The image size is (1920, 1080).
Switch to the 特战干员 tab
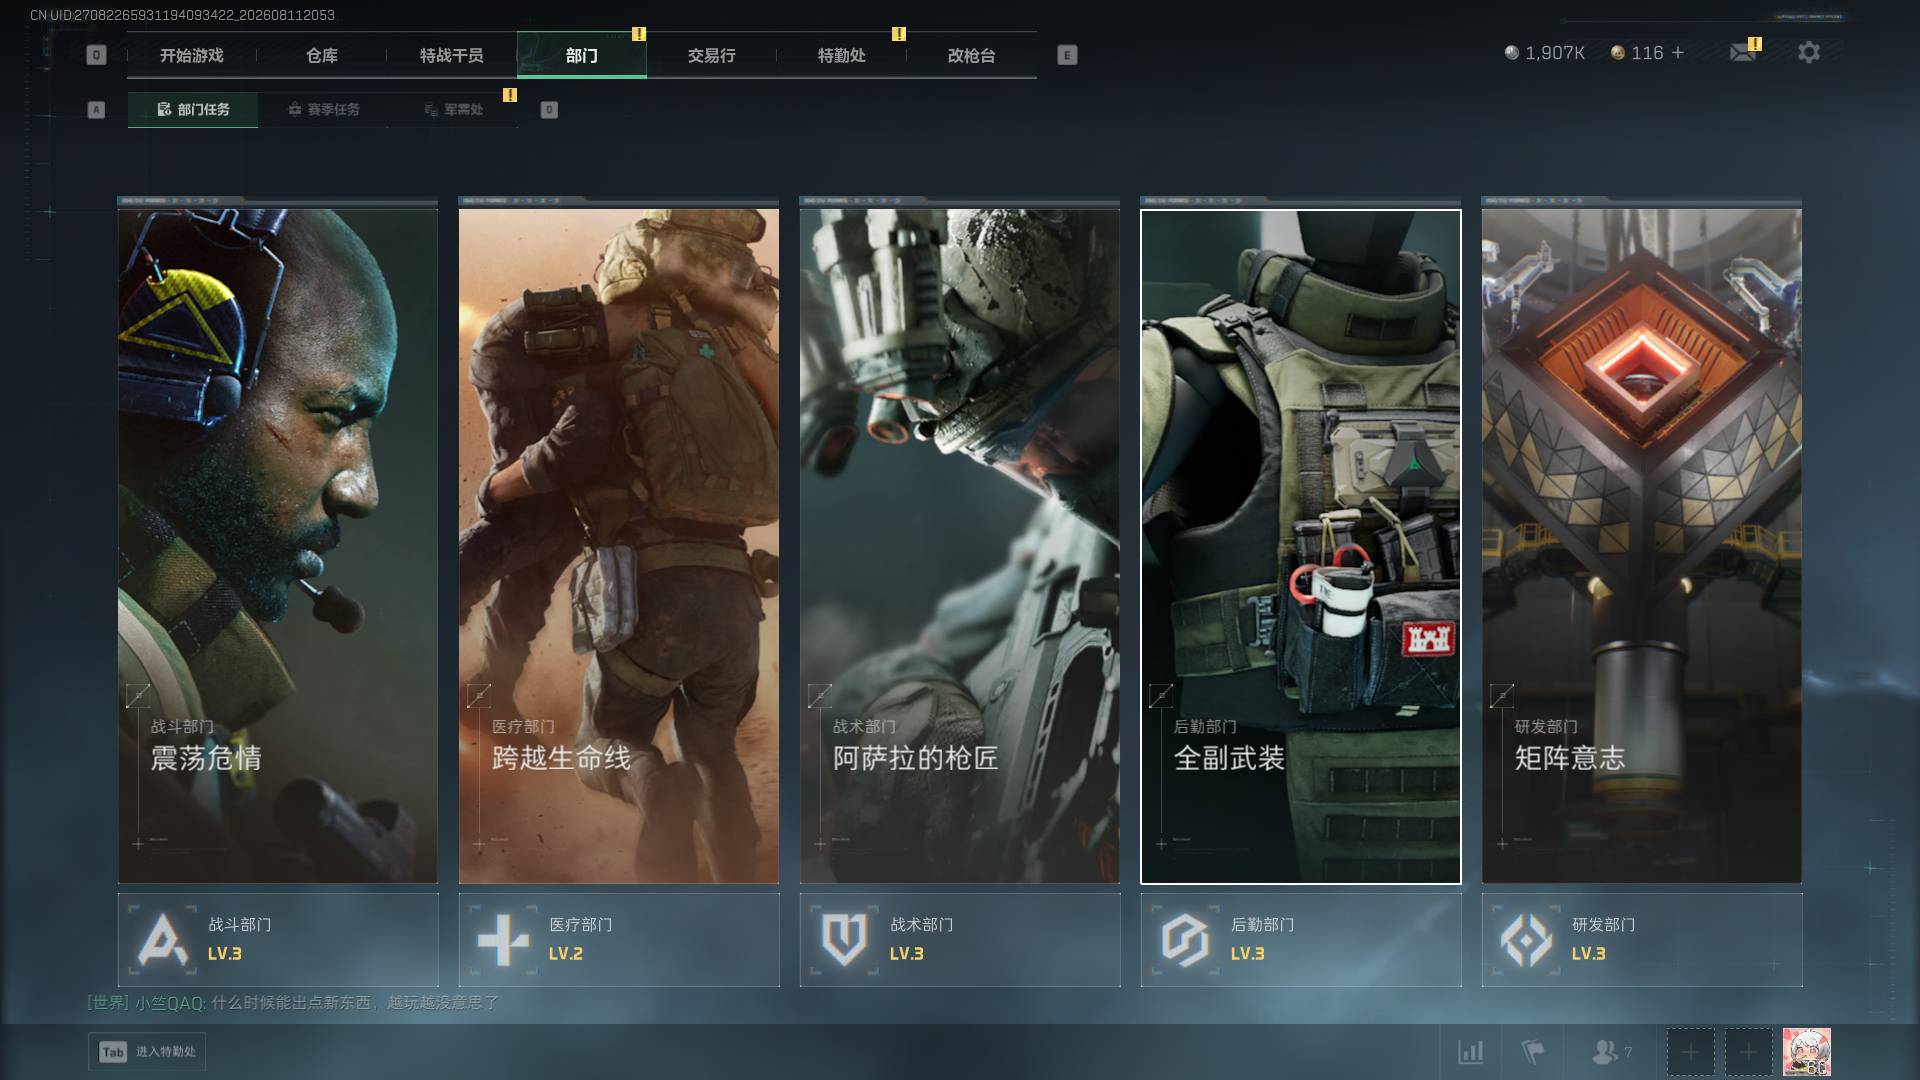click(x=452, y=56)
